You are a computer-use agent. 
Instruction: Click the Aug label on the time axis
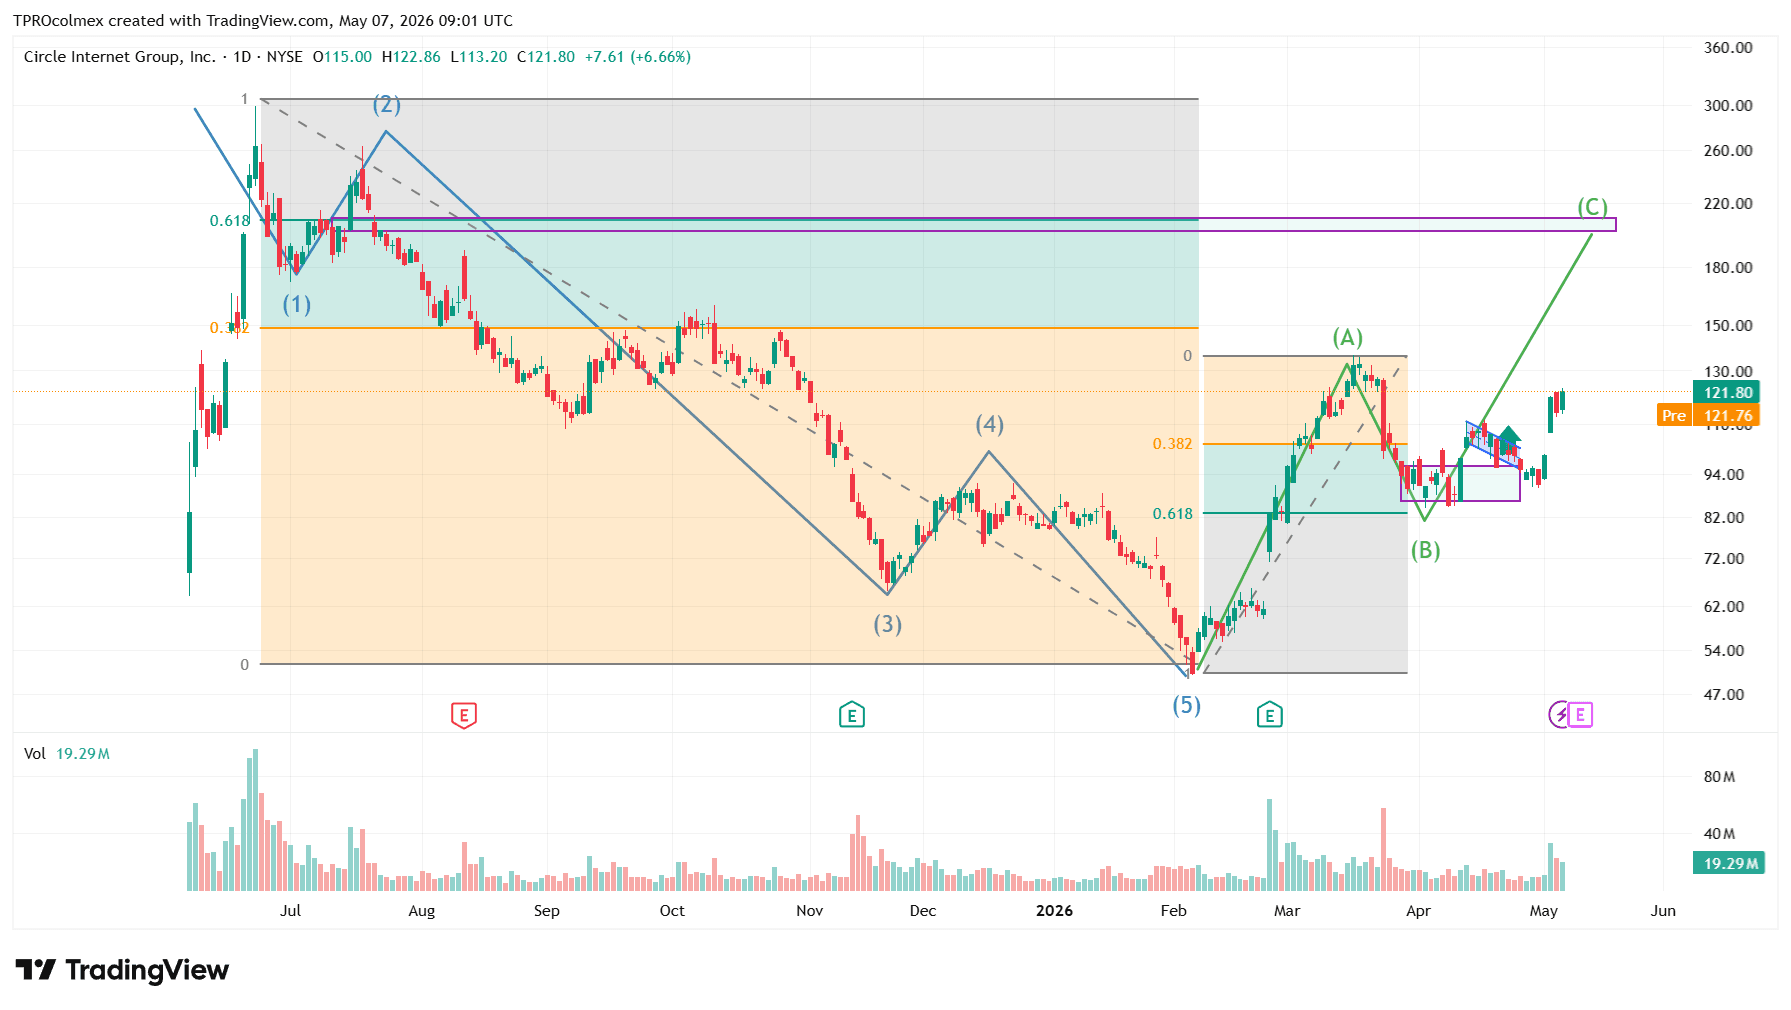[422, 911]
